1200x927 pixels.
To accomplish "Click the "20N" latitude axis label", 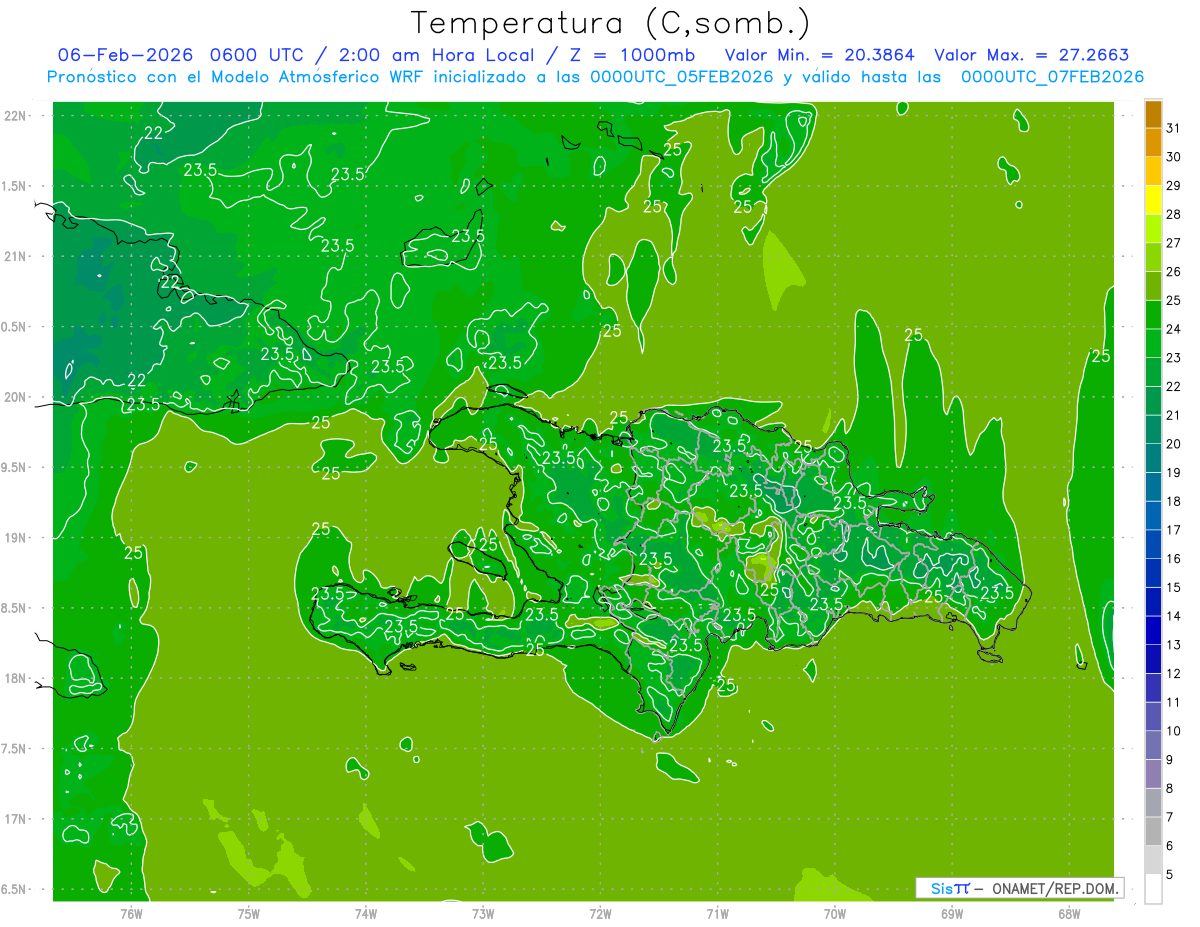I will pos(15,397).
